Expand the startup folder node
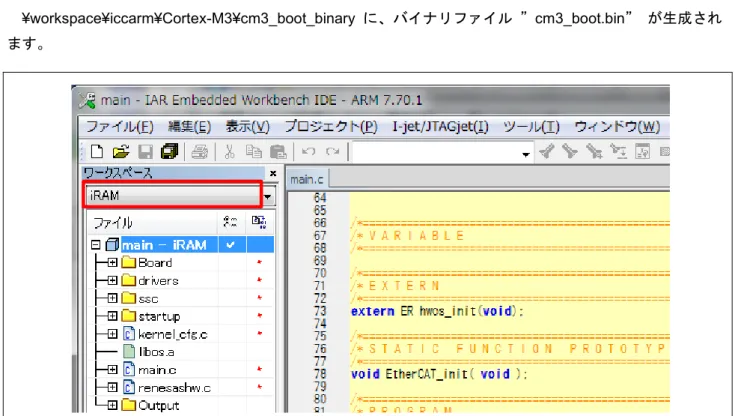This screenshot has height=416, width=735. click(x=112, y=316)
